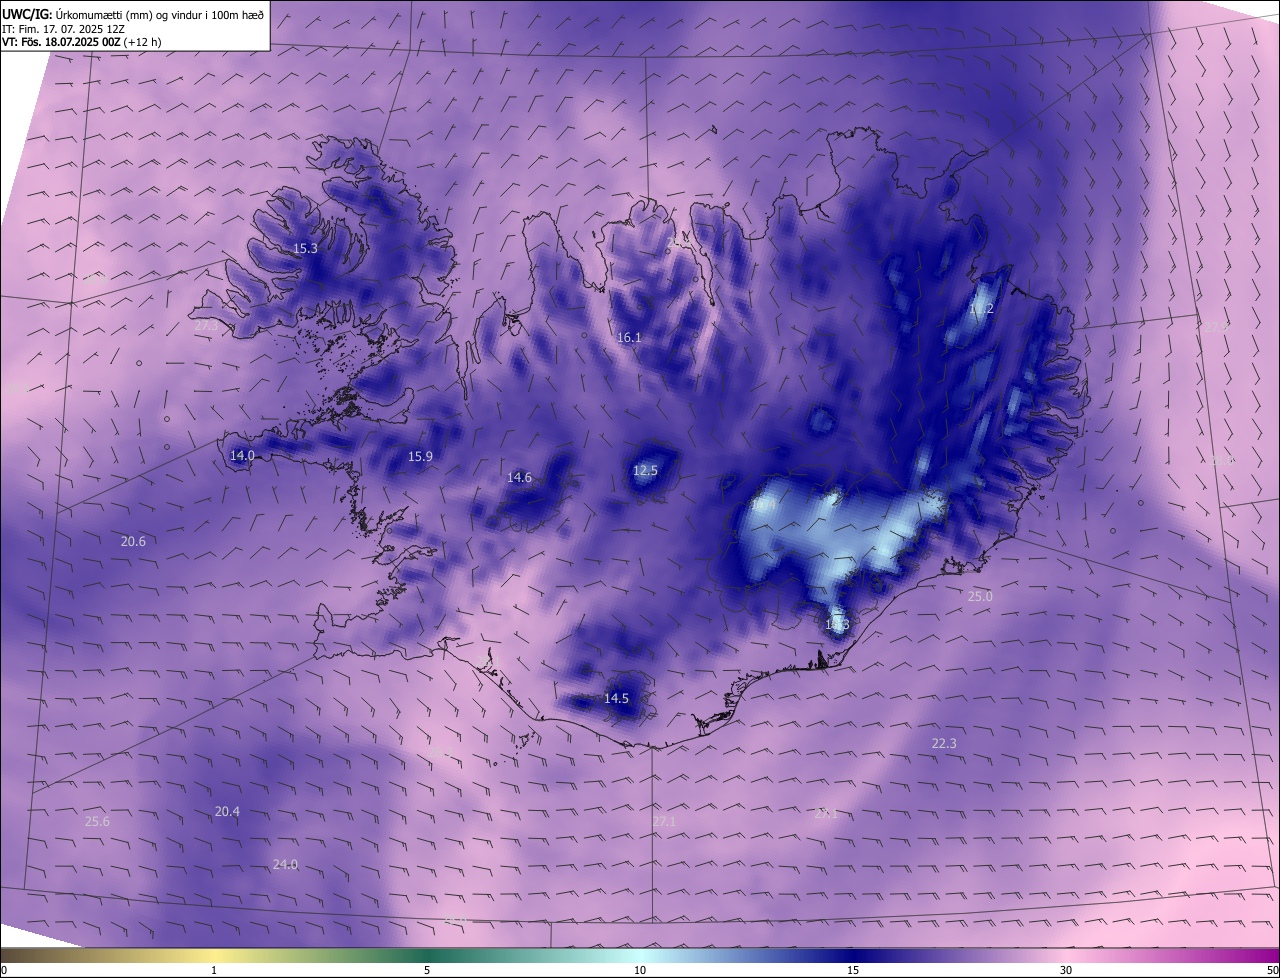Image resolution: width=1280 pixels, height=978 pixels.
Task: Click the 'UWC/IG: Úrkomumætti (mm)' title line
Action: (x=133, y=14)
